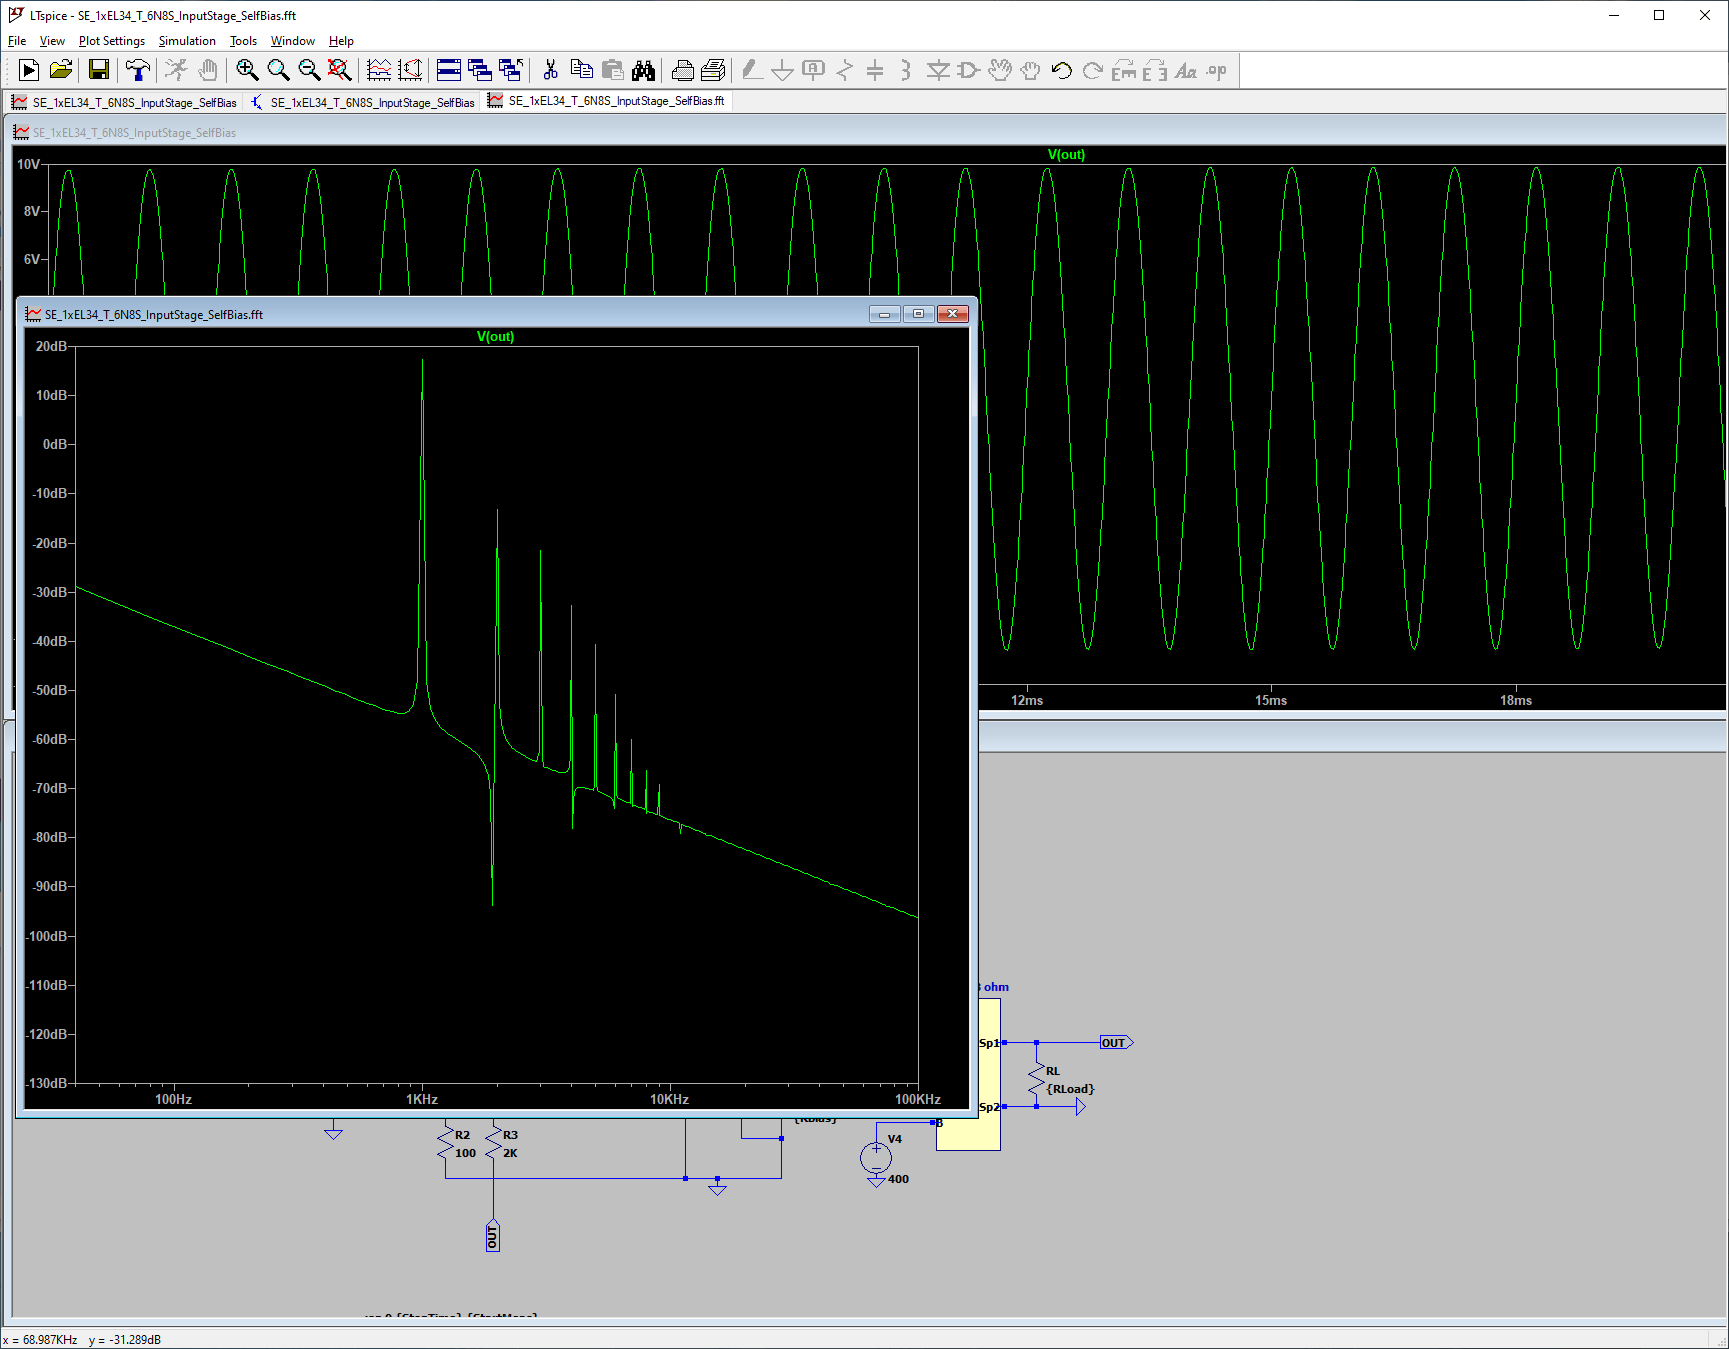
Task: Switch to the SelfBias schematic tab
Action: click(363, 102)
